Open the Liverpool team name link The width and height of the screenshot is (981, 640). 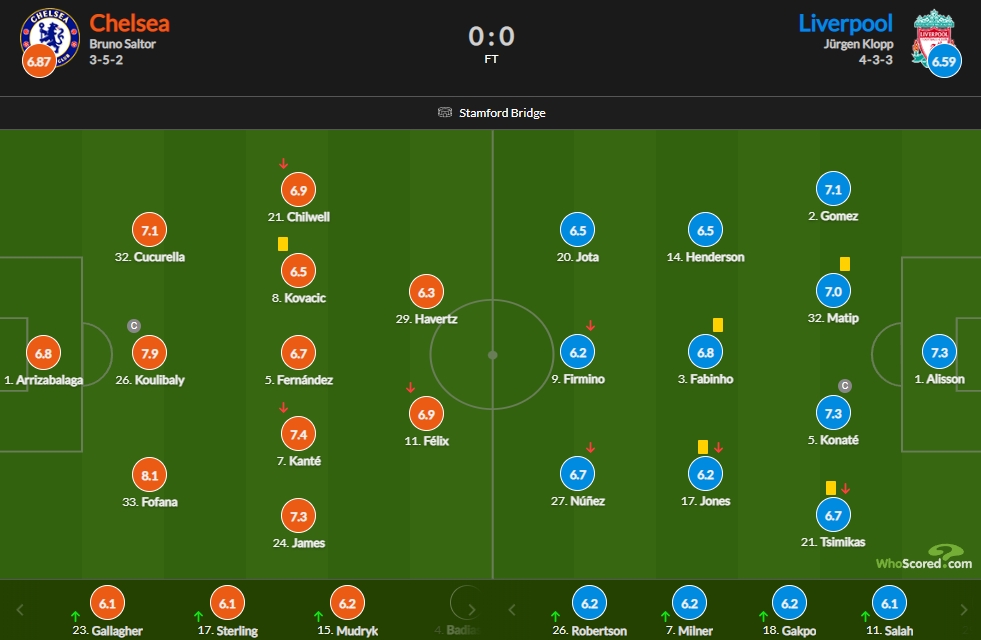tap(845, 23)
